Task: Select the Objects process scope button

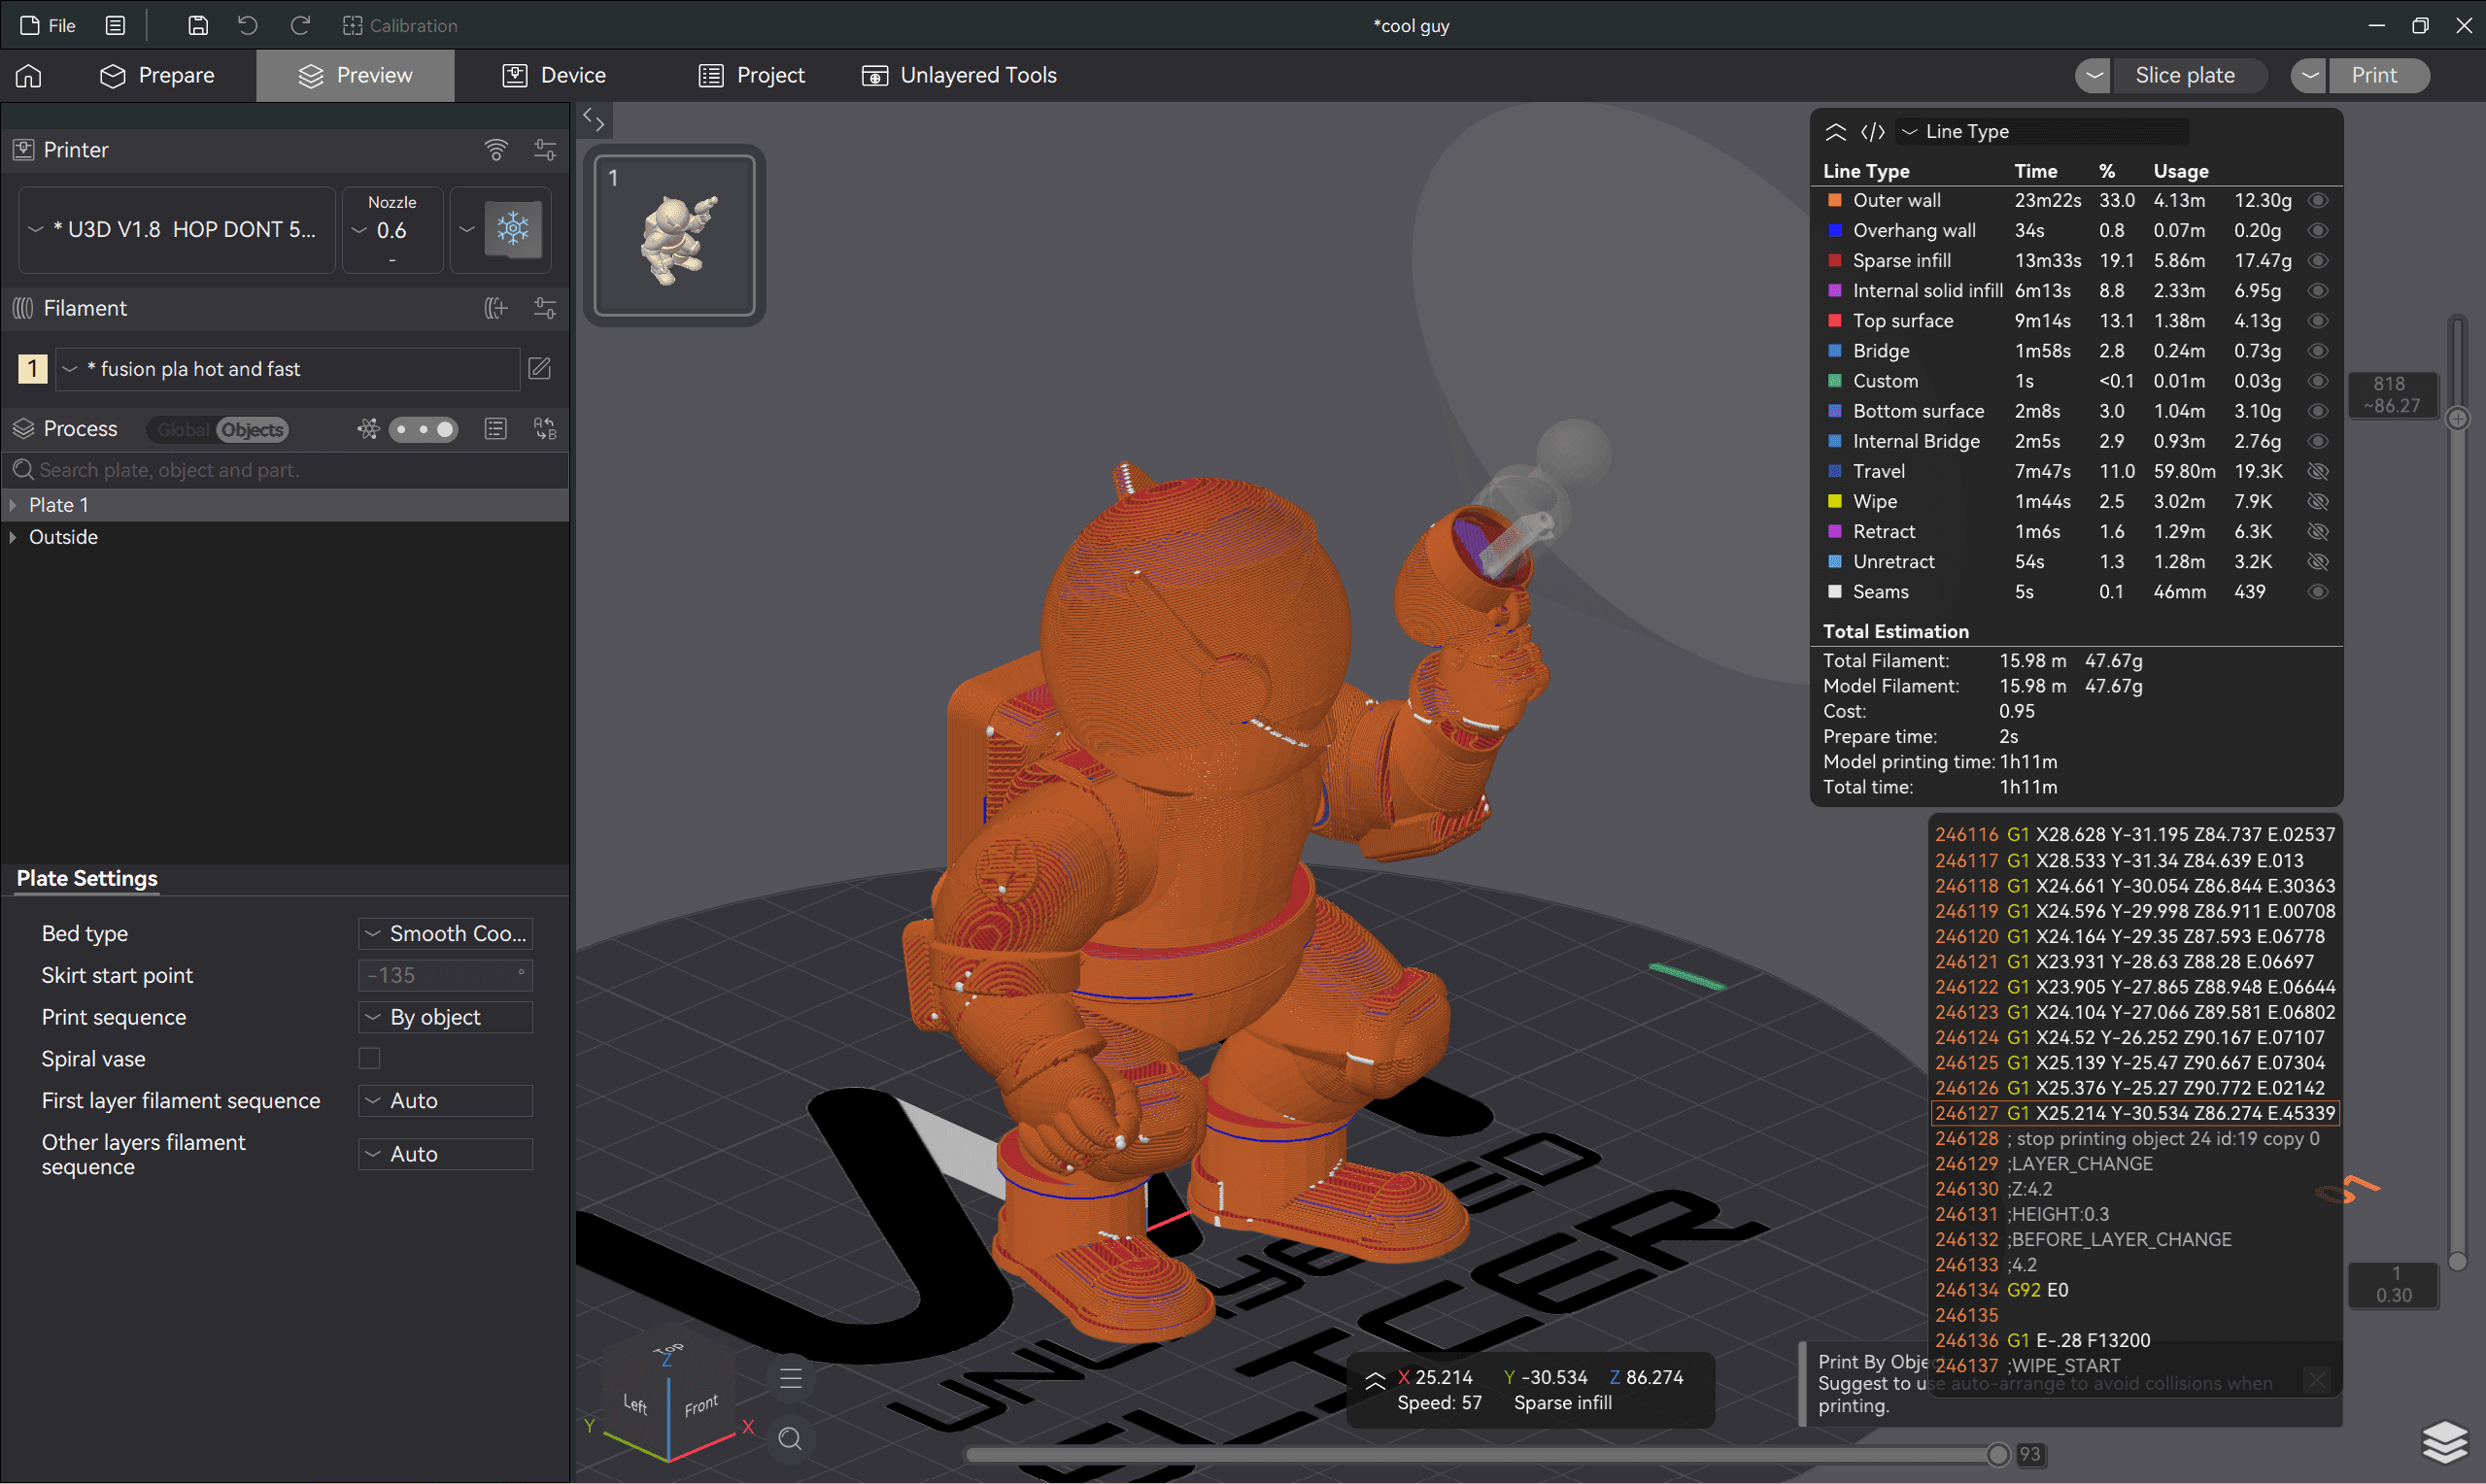Action: coord(252,430)
